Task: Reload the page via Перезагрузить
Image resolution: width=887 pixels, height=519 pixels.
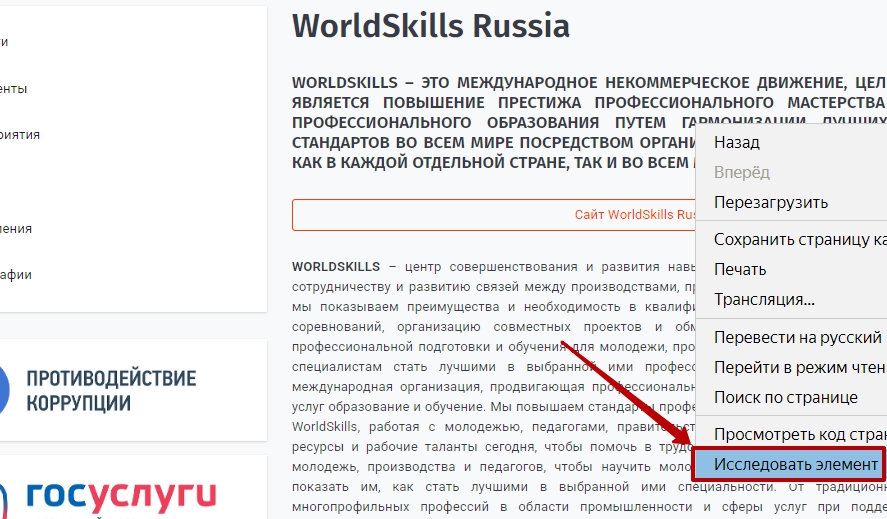Action: tap(771, 202)
